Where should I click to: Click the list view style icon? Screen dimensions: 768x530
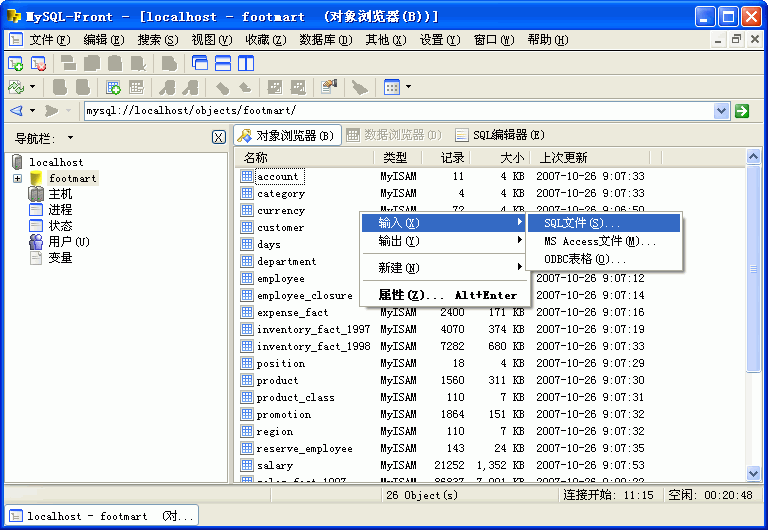point(392,87)
